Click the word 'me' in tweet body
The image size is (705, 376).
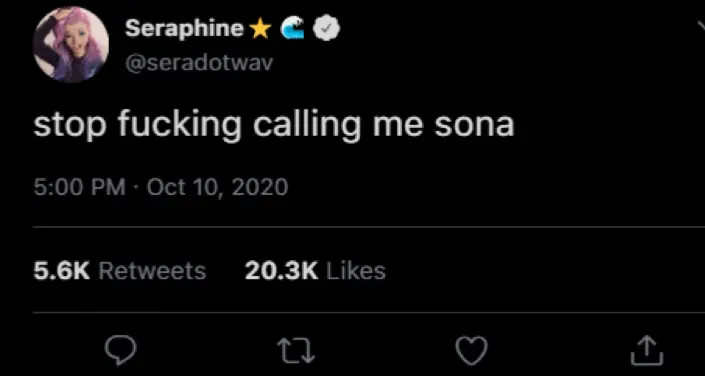[x=397, y=126]
